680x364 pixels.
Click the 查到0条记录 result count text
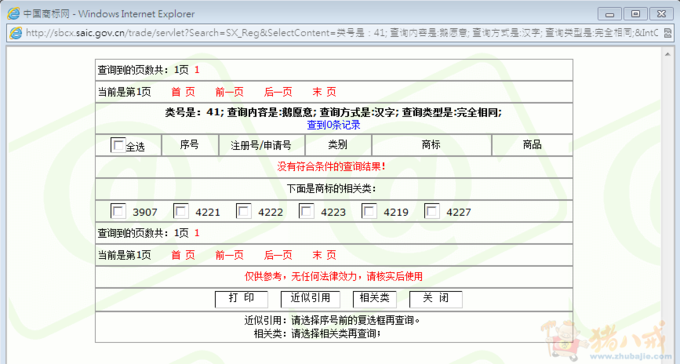pyautogui.click(x=333, y=125)
